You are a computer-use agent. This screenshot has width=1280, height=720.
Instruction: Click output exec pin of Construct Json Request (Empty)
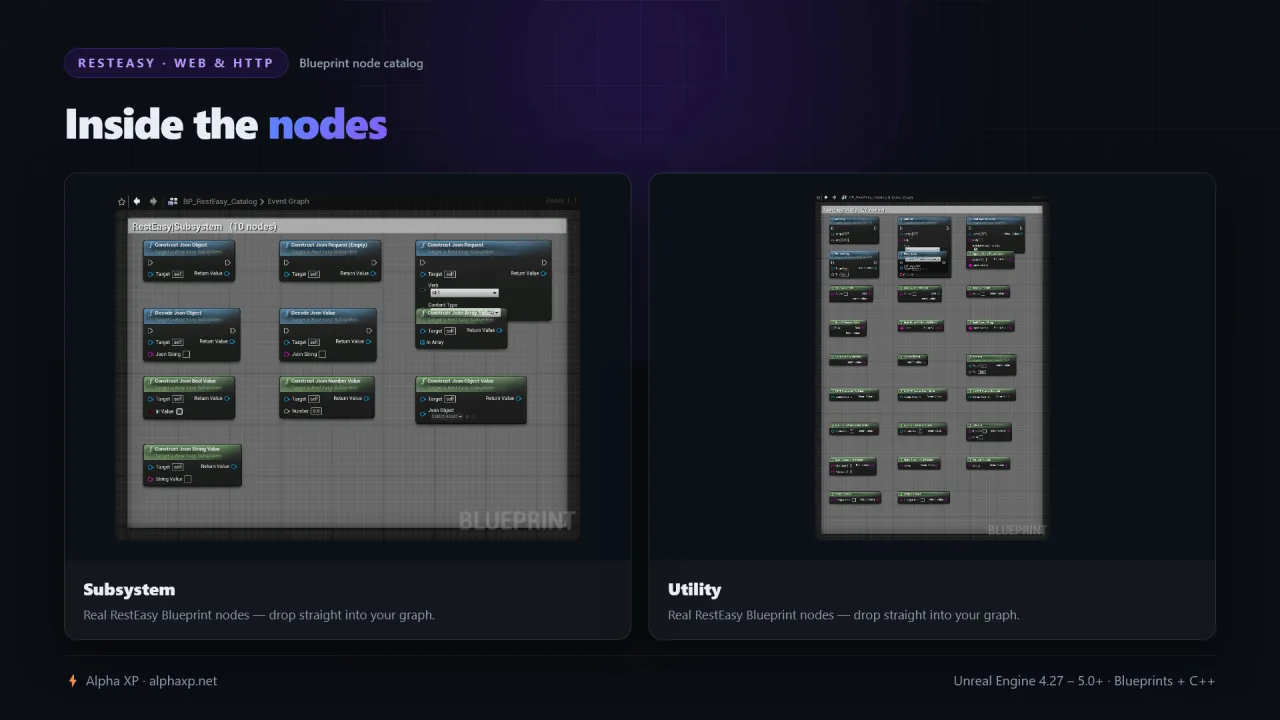coord(374,263)
